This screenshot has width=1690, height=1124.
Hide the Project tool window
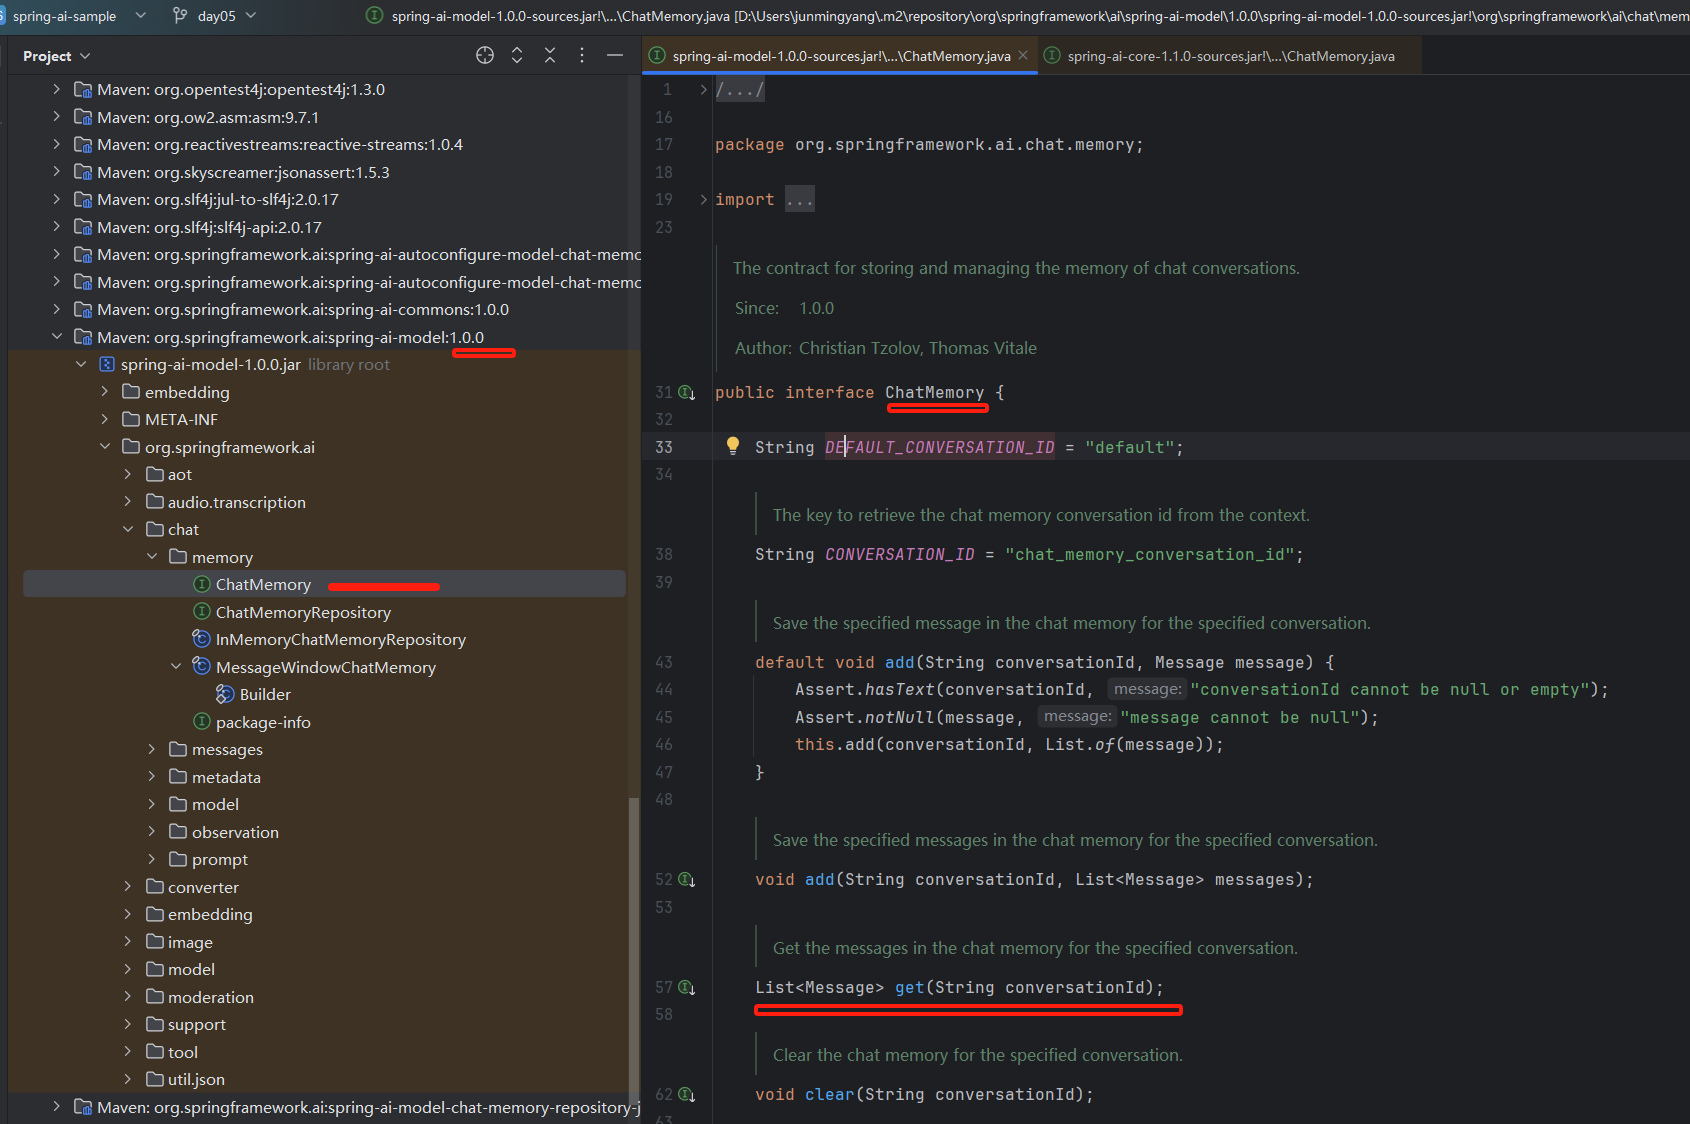(615, 56)
